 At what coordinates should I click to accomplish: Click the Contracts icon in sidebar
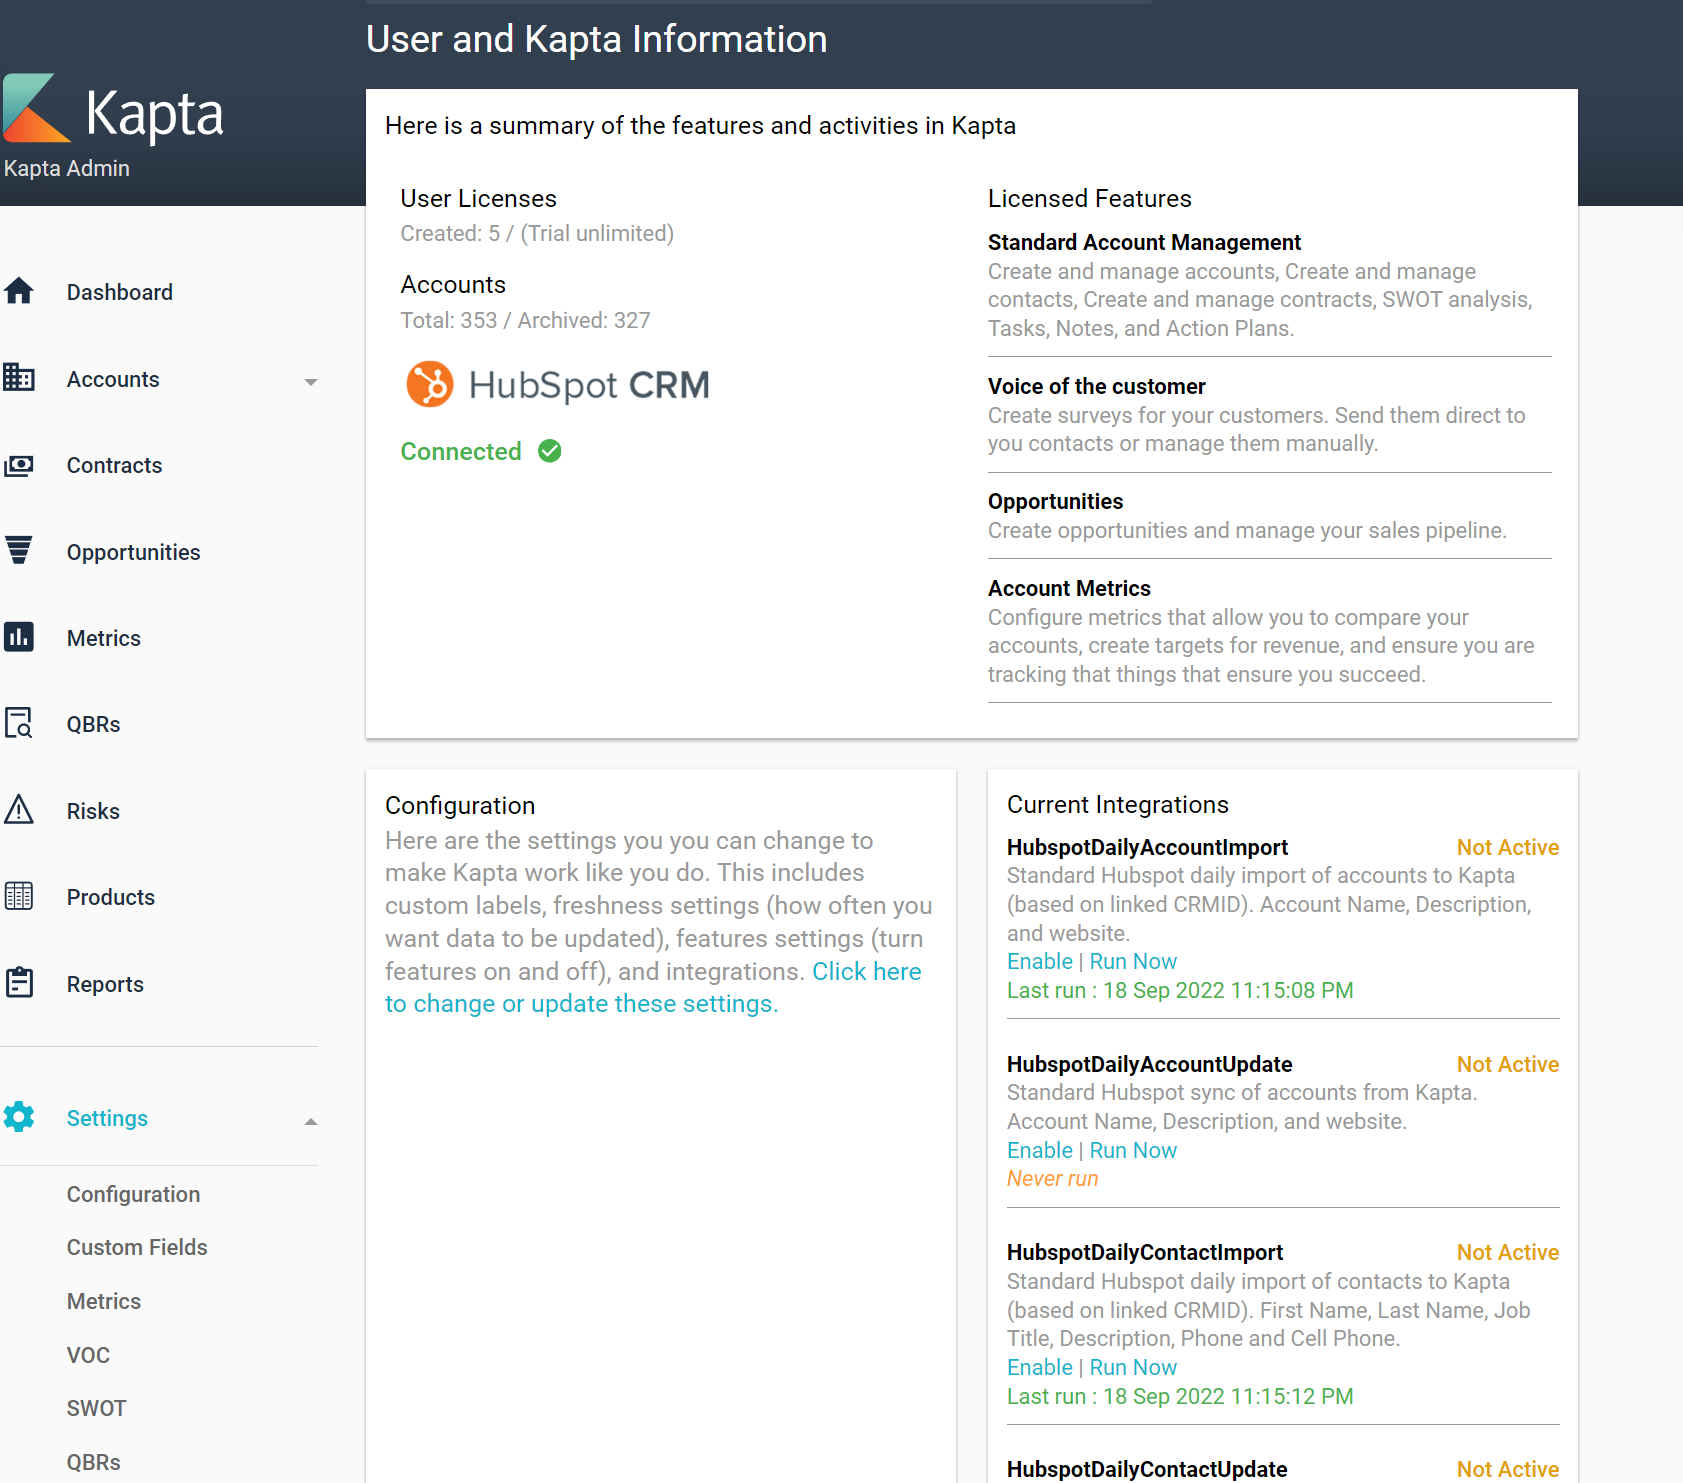pyautogui.click(x=19, y=466)
